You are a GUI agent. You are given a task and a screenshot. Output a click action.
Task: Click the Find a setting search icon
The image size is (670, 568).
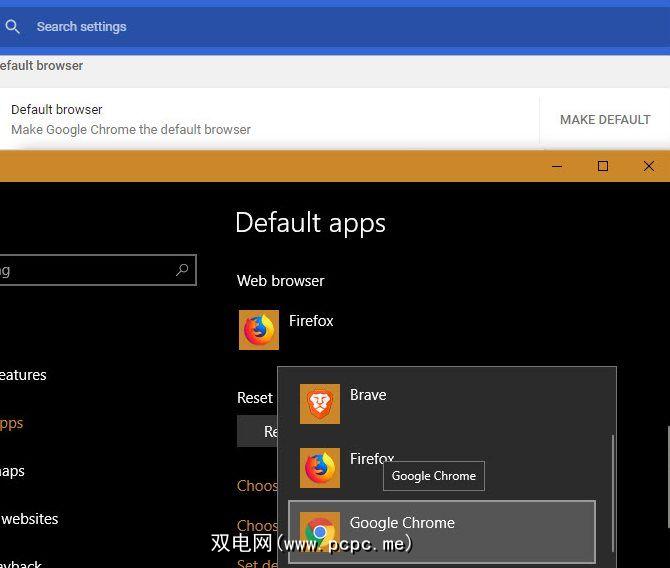click(182, 270)
